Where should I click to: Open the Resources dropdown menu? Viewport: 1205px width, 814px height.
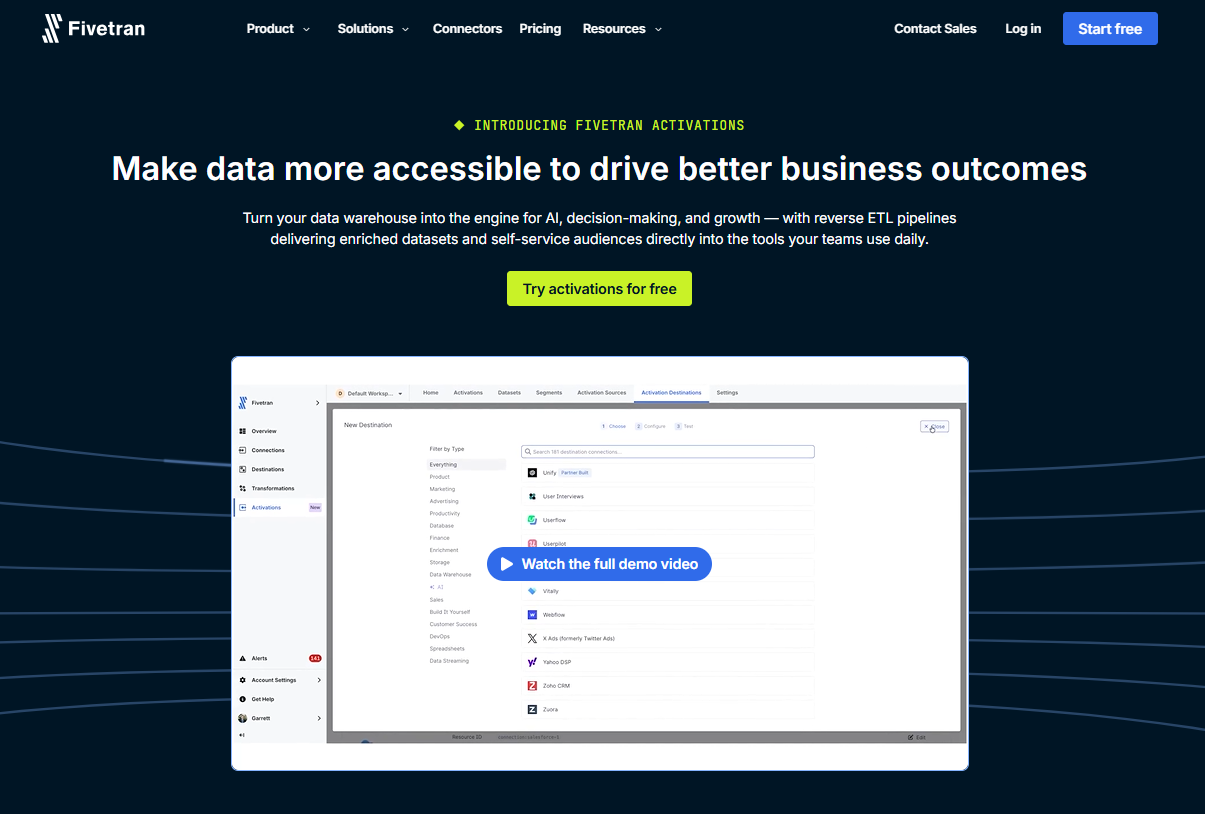coord(622,29)
